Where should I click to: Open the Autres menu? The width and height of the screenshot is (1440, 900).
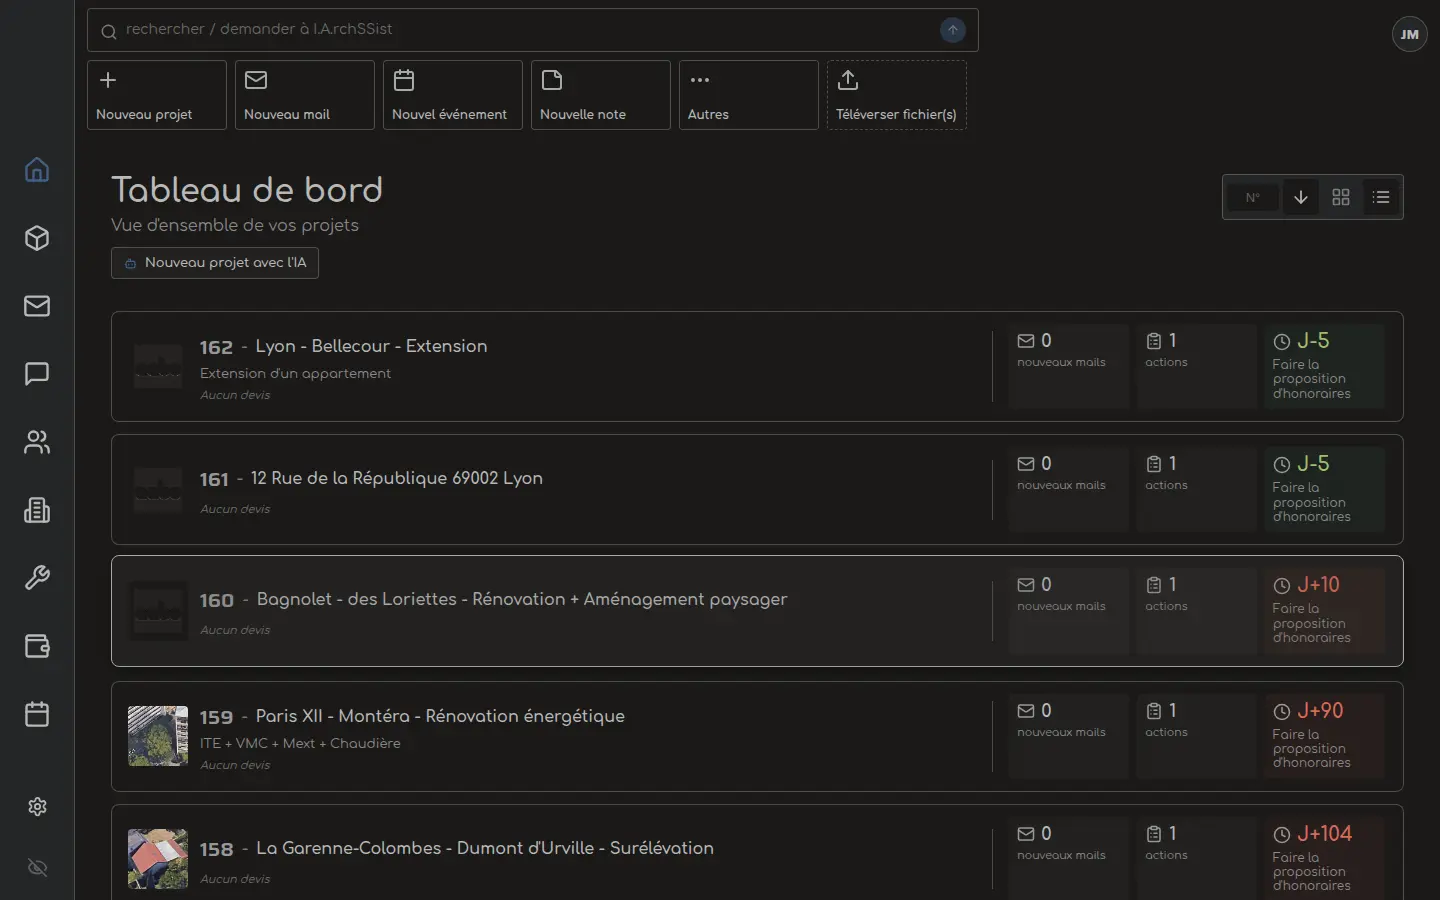(x=749, y=95)
